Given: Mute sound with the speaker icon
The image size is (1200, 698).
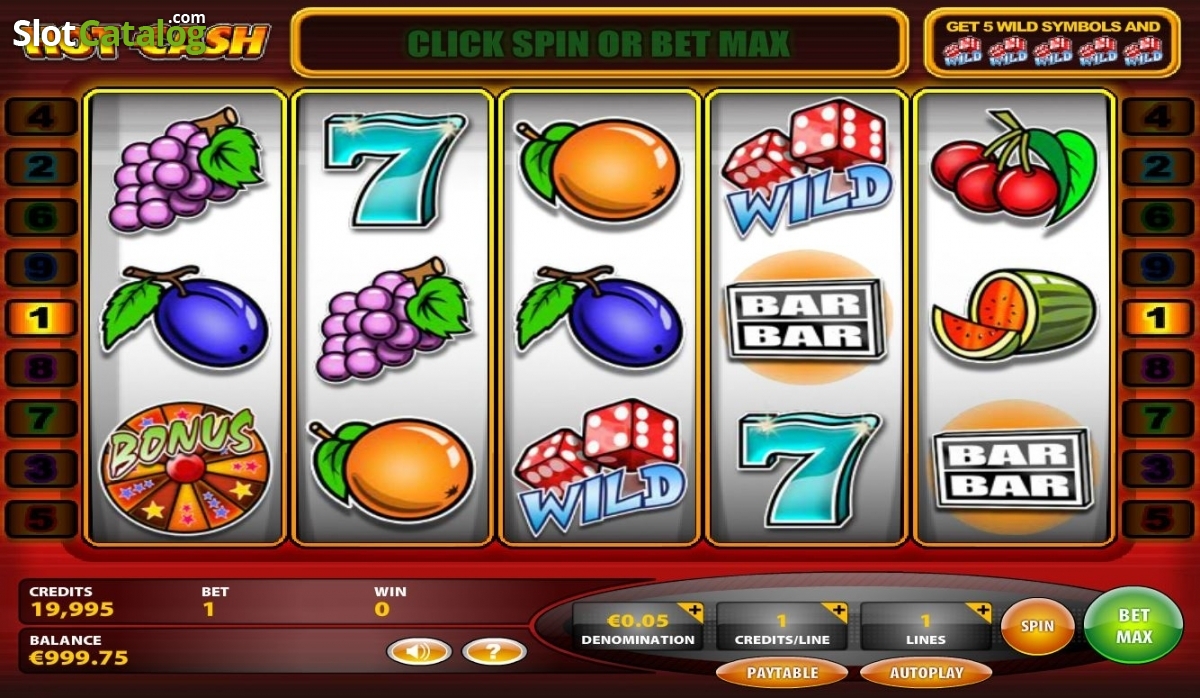Looking at the screenshot, I should coord(419,652).
